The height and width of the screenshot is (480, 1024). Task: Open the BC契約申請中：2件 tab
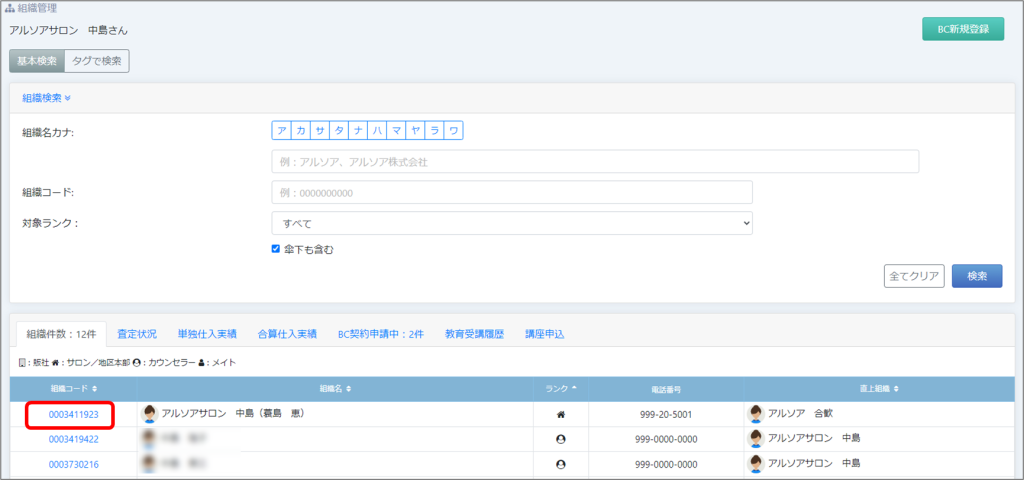pos(381,334)
